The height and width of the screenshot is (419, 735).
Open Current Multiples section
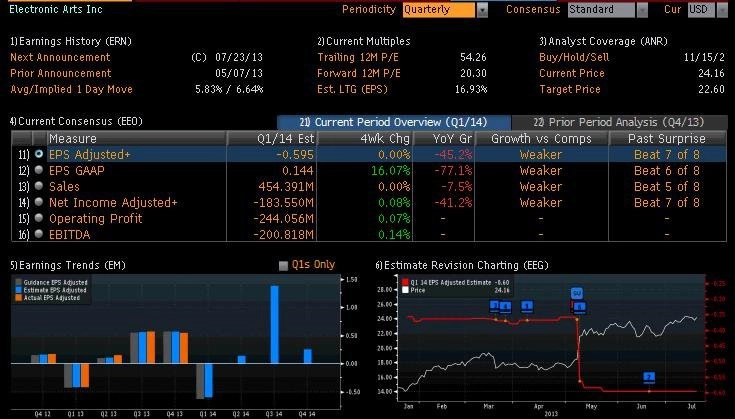click(364, 41)
